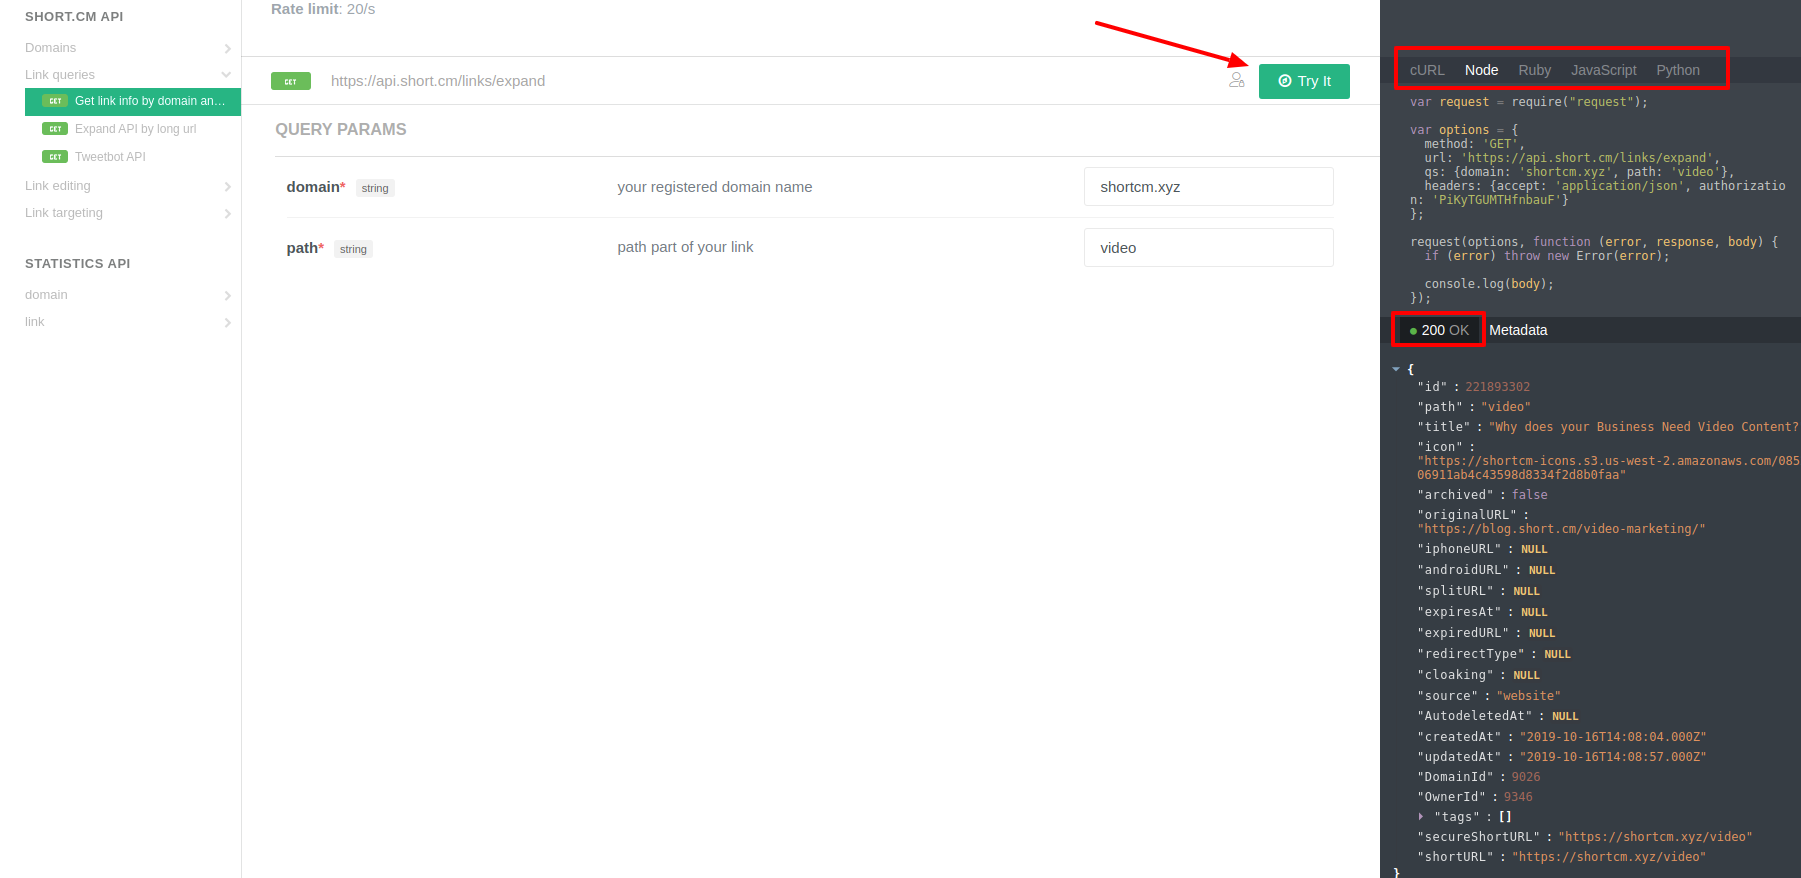Click the originalURL value blog.short.cm/video-marketing
This screenshot has height=878, width=1801.
point(1561,529)
